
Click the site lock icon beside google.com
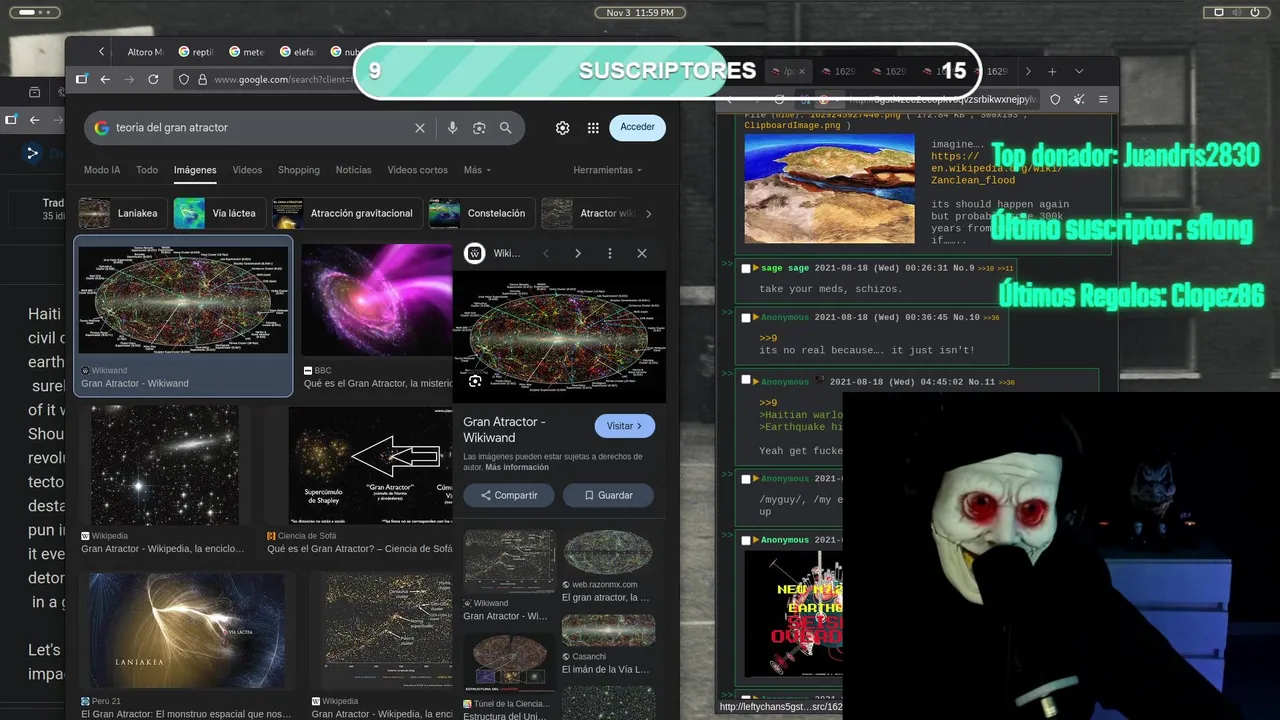[x=202, y=79]
